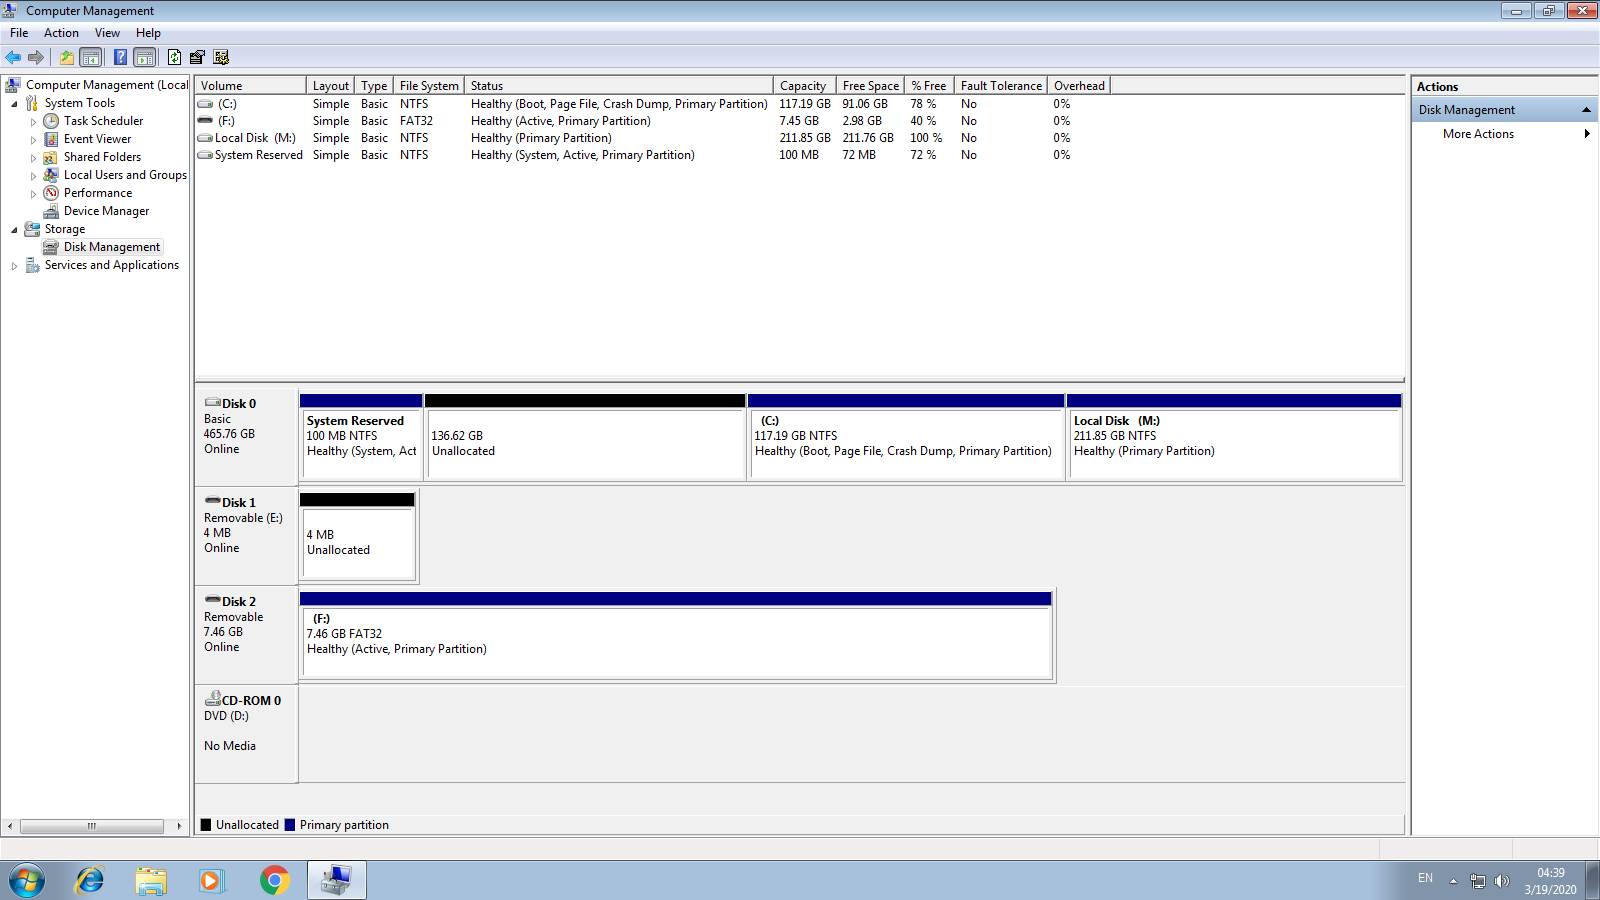Click the blue Back arrow in toolbar
This screenshot has height=900, width=1600.
(x=13, y=57)
